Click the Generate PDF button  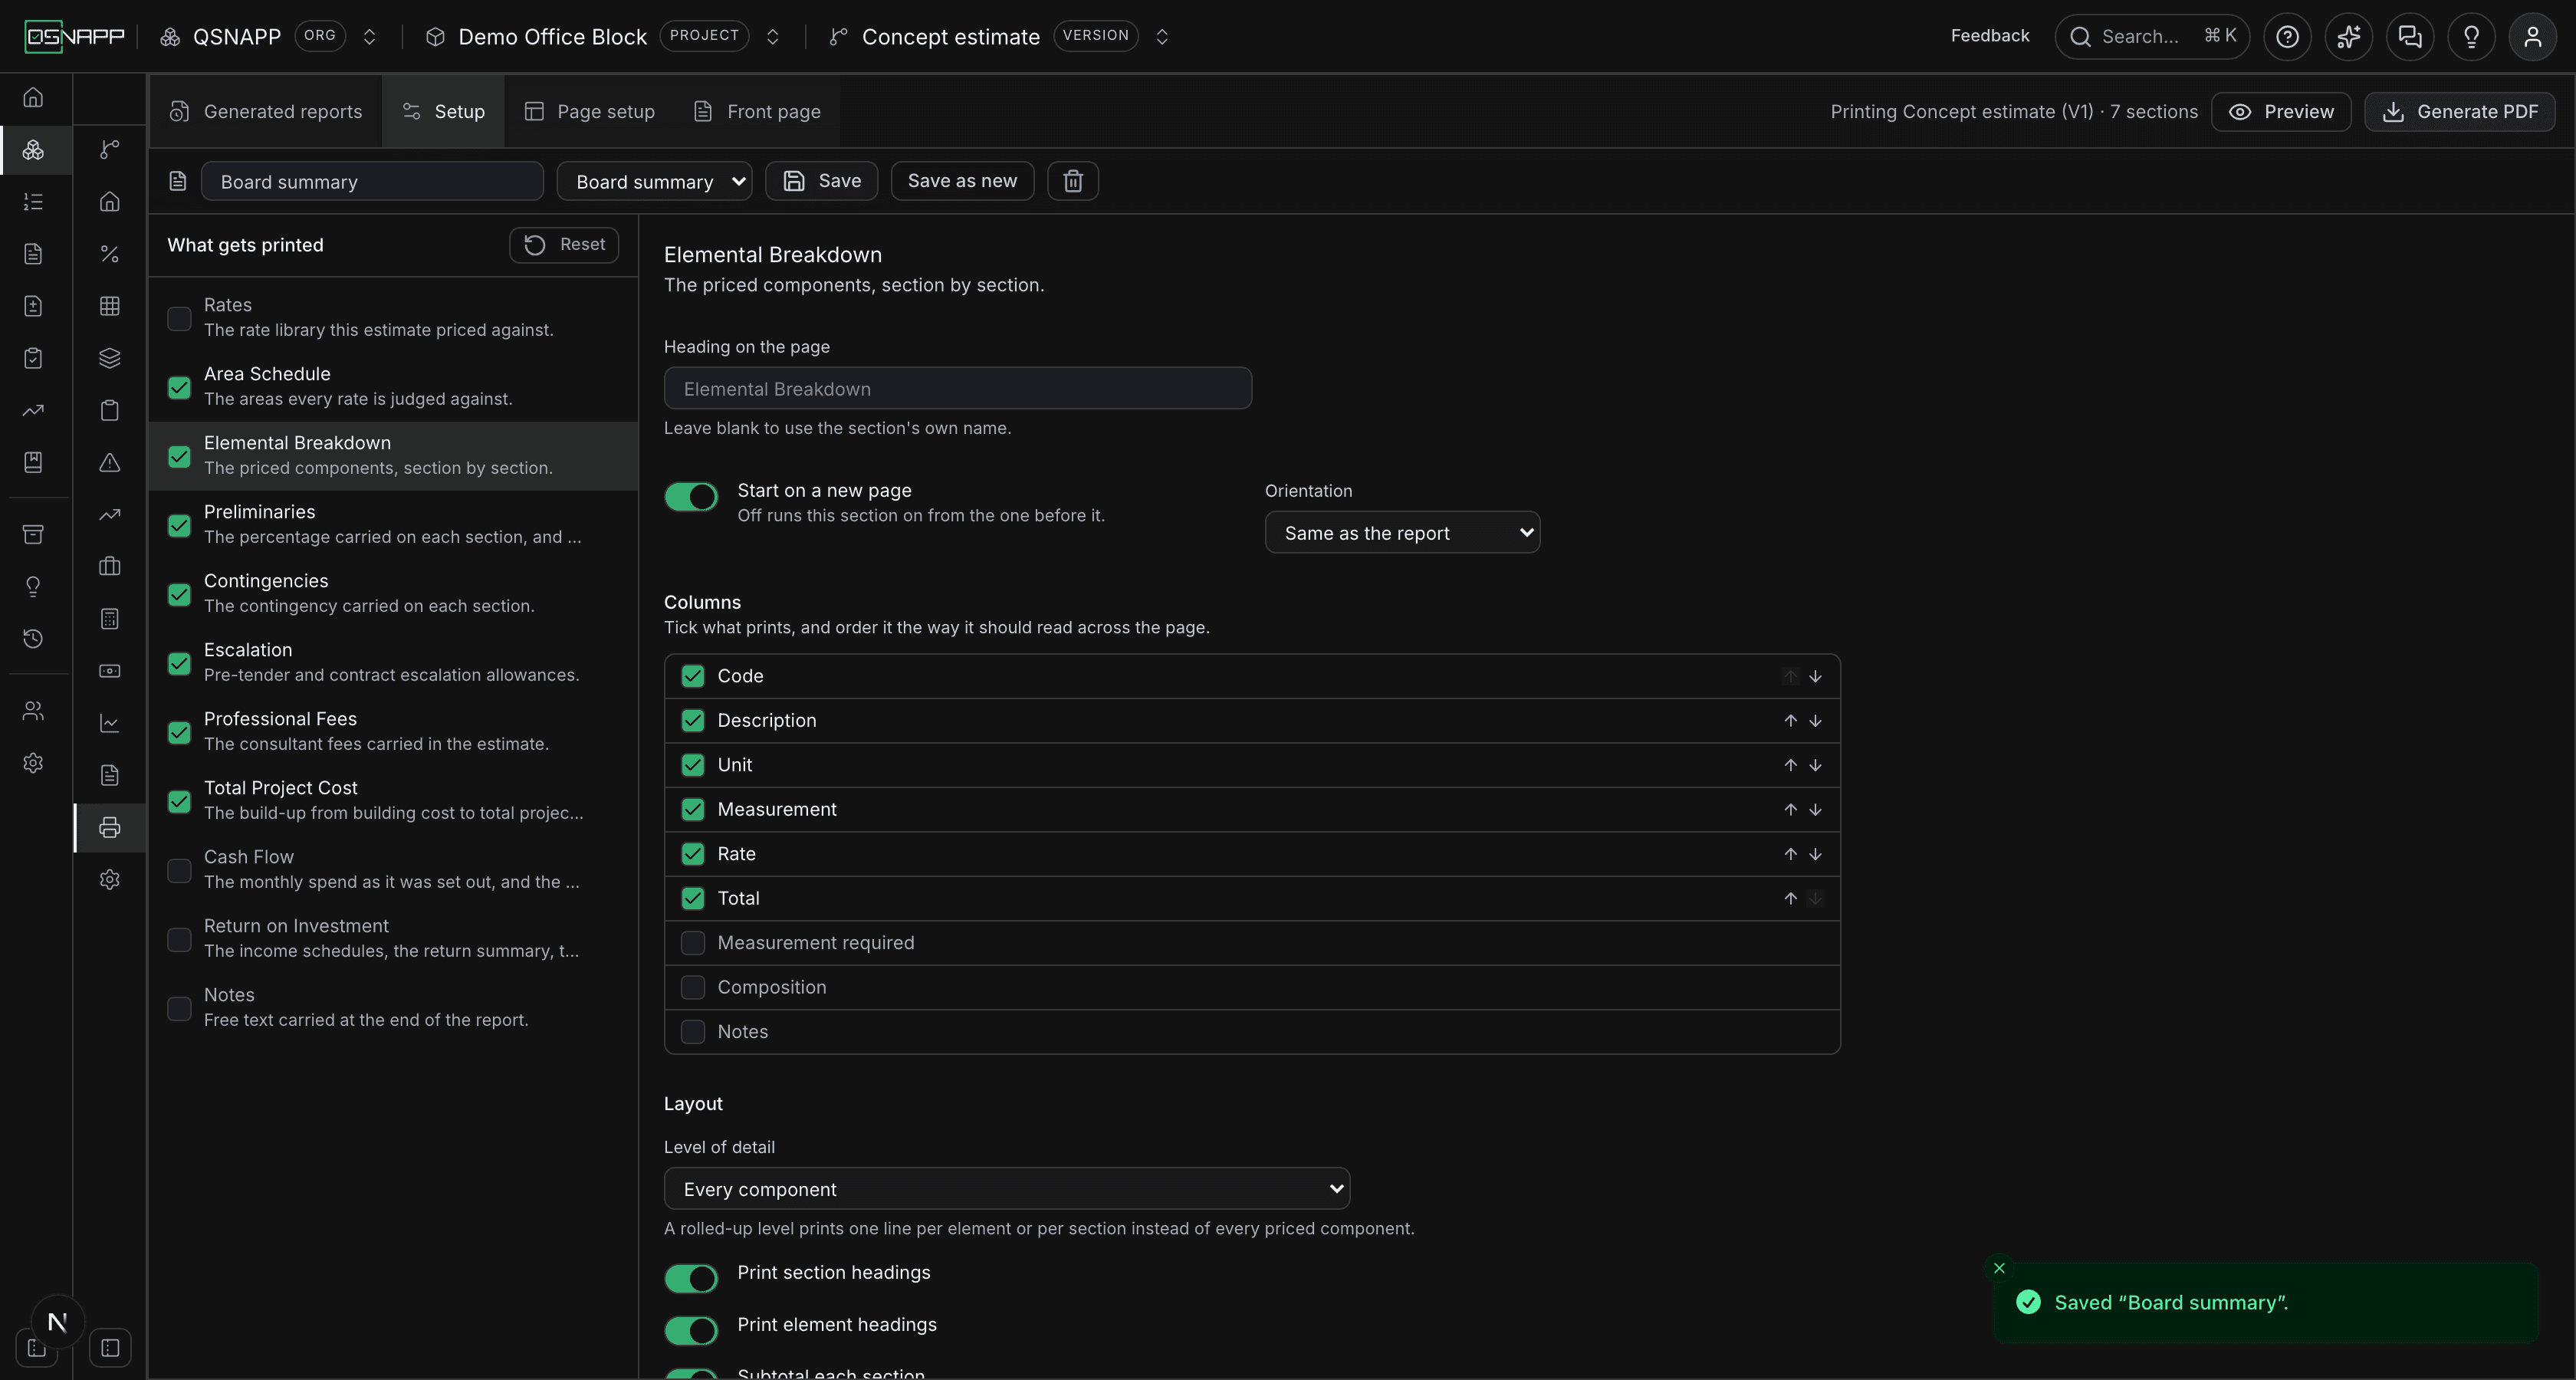(x=2459, y=111)
